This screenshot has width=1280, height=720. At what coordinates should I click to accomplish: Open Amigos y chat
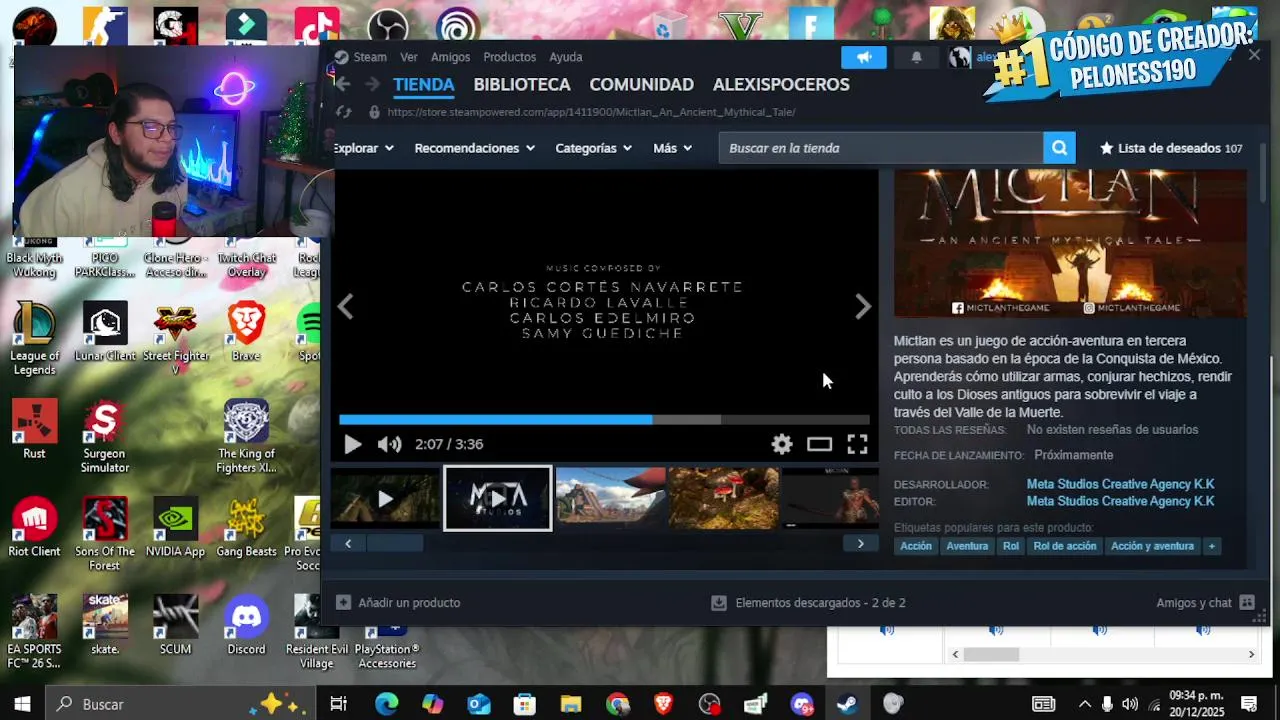point(1205,603)
